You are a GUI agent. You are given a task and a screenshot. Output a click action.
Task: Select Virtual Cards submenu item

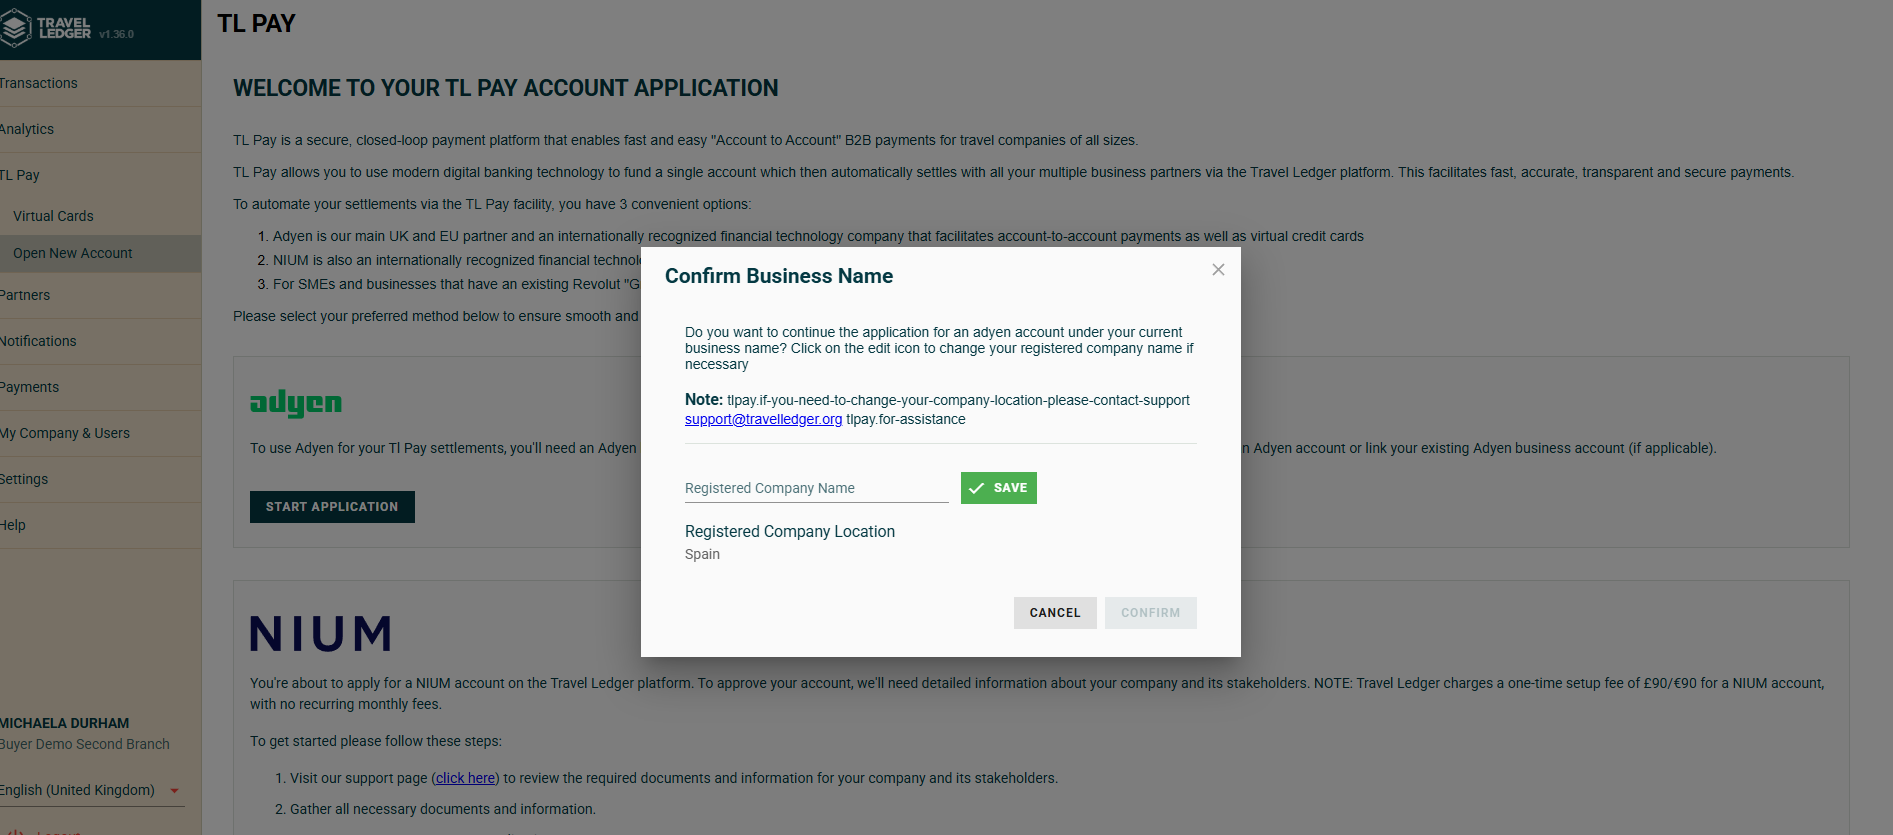(53, 216)
